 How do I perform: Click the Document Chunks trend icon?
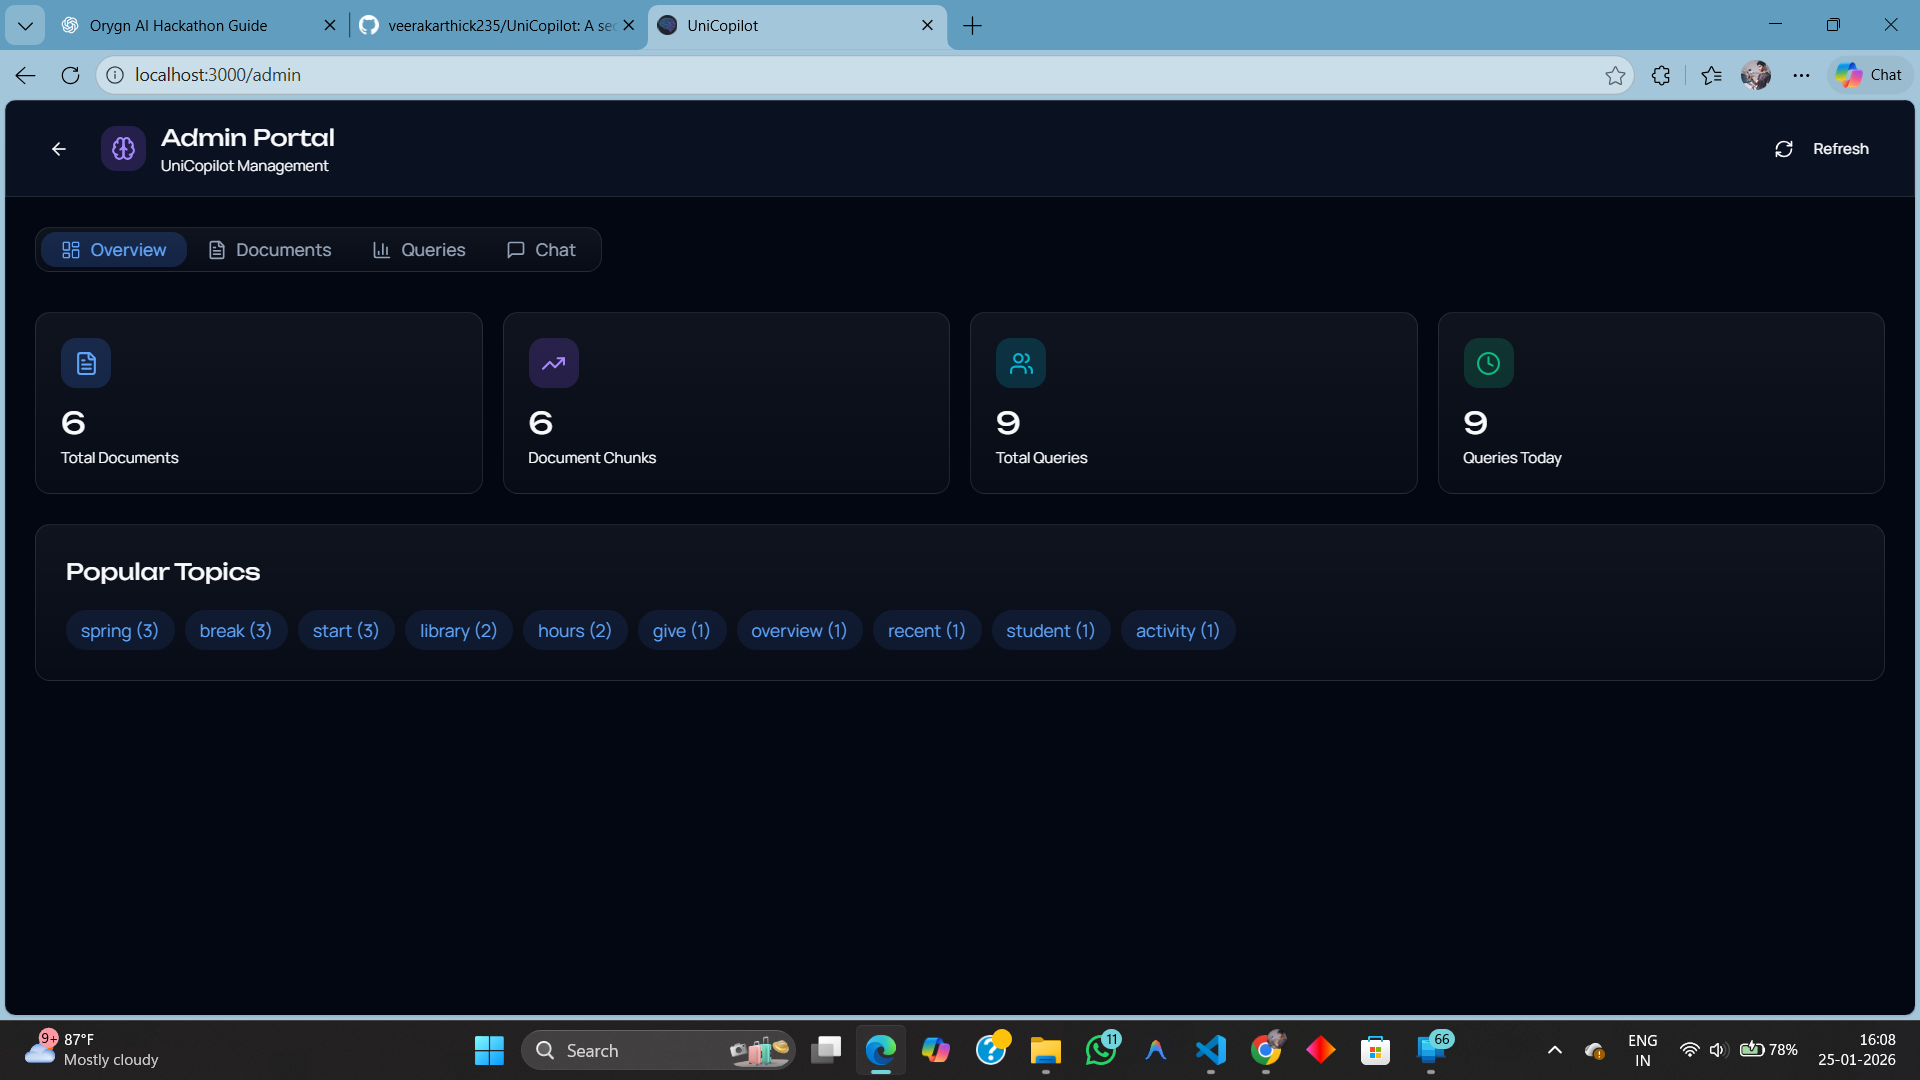coord(553,363)
